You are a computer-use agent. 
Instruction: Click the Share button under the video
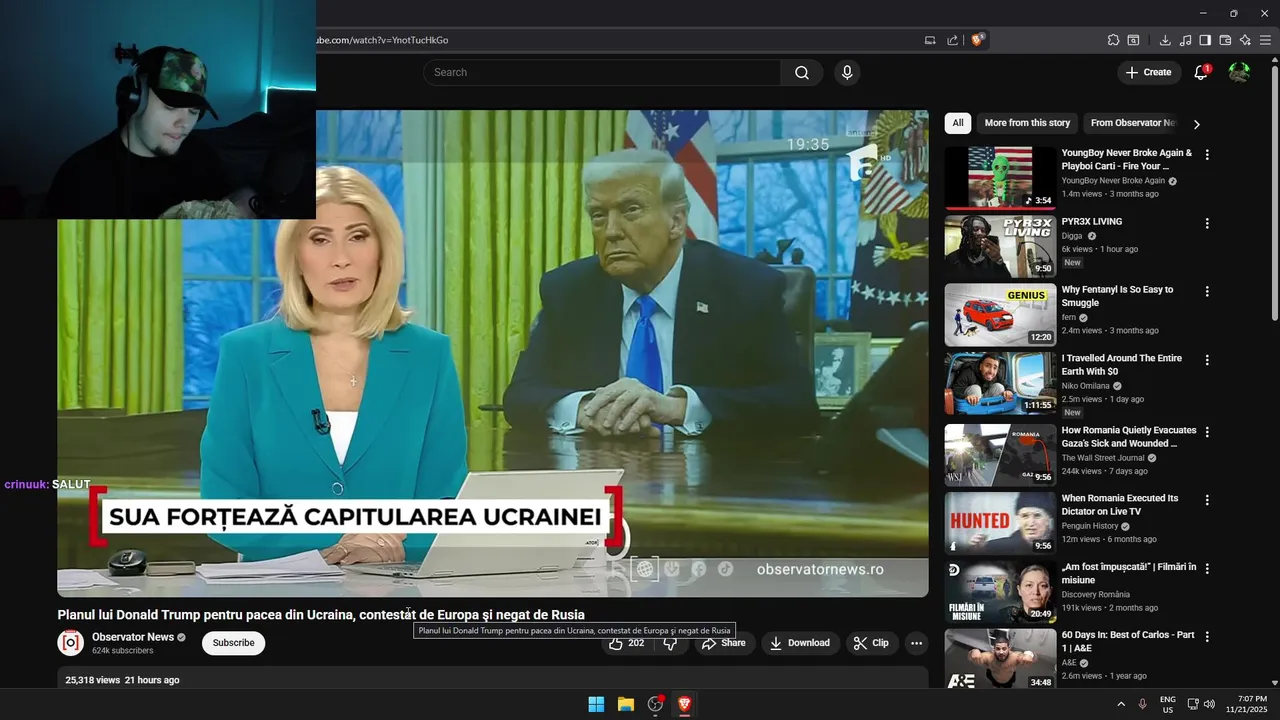click(724, 643)
